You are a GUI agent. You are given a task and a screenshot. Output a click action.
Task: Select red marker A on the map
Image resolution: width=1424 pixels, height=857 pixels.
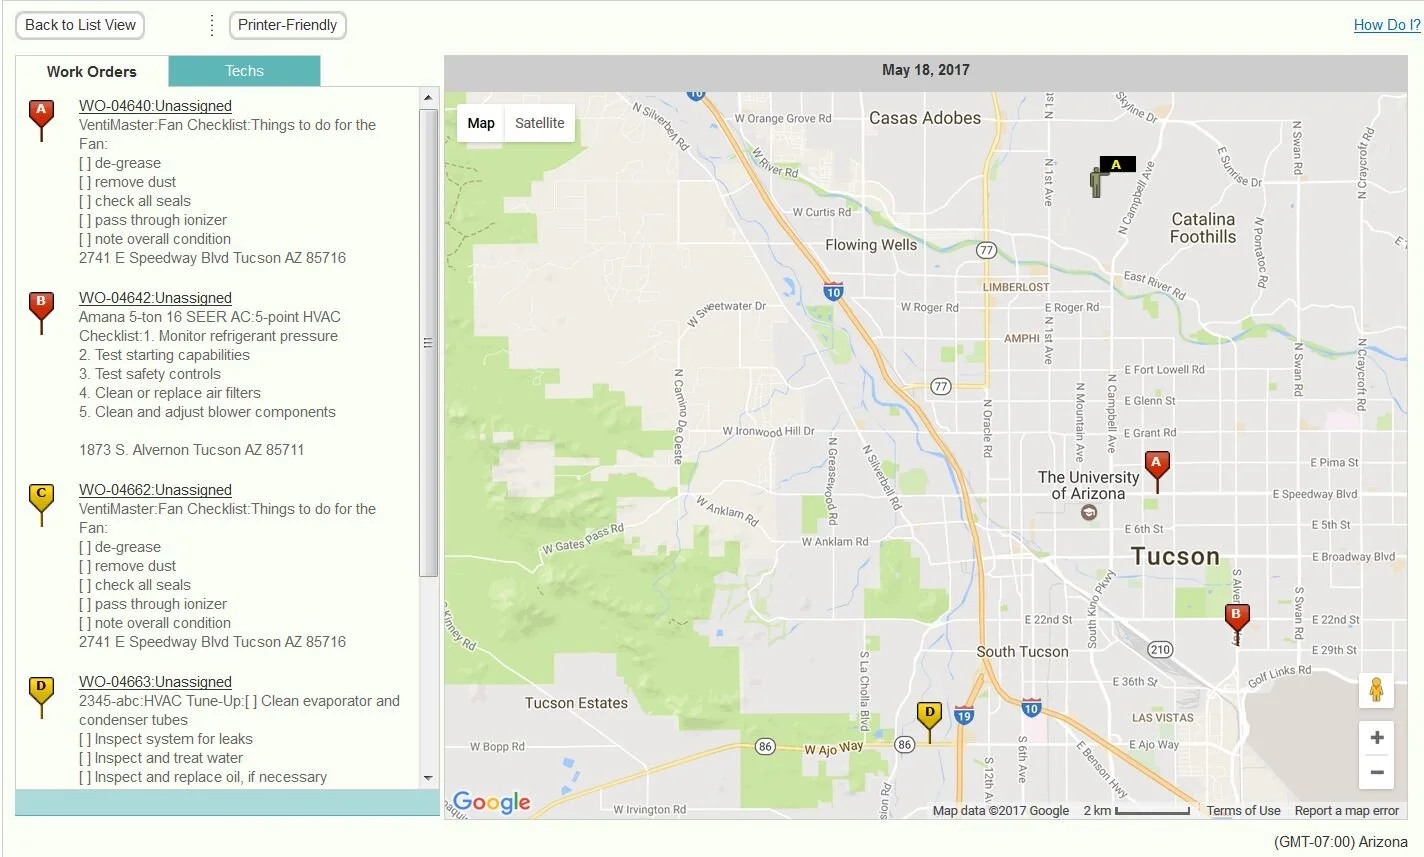(x=1156, y=471)
